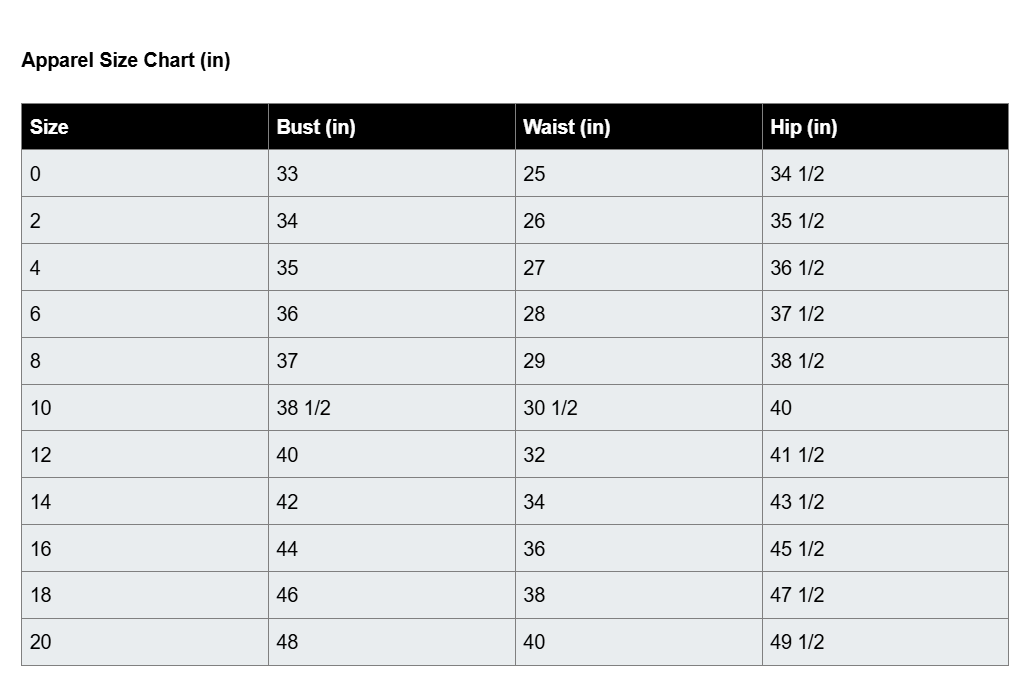Select the Size column header

click(49, 126)
